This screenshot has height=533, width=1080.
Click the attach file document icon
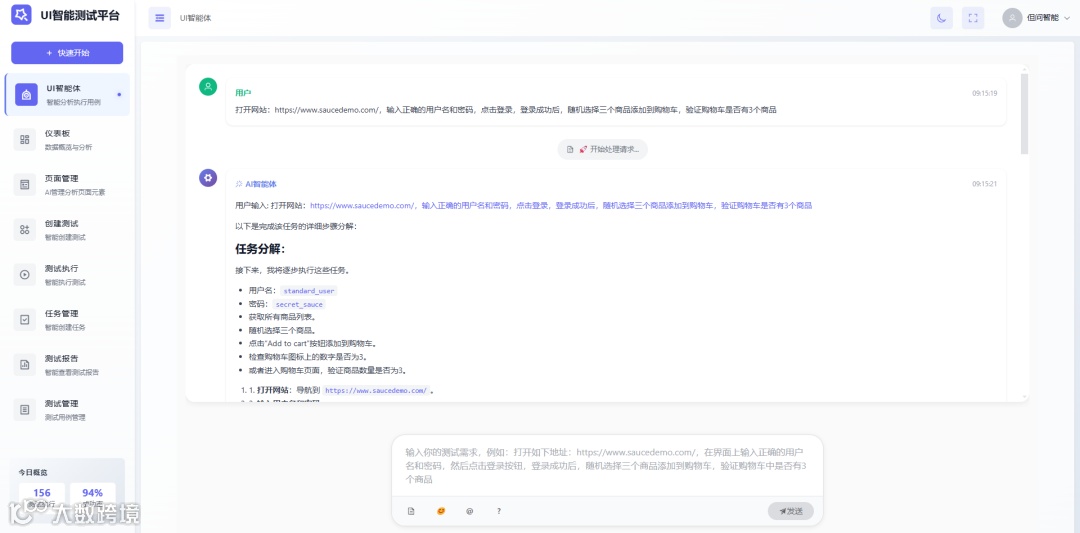[411, 511]
